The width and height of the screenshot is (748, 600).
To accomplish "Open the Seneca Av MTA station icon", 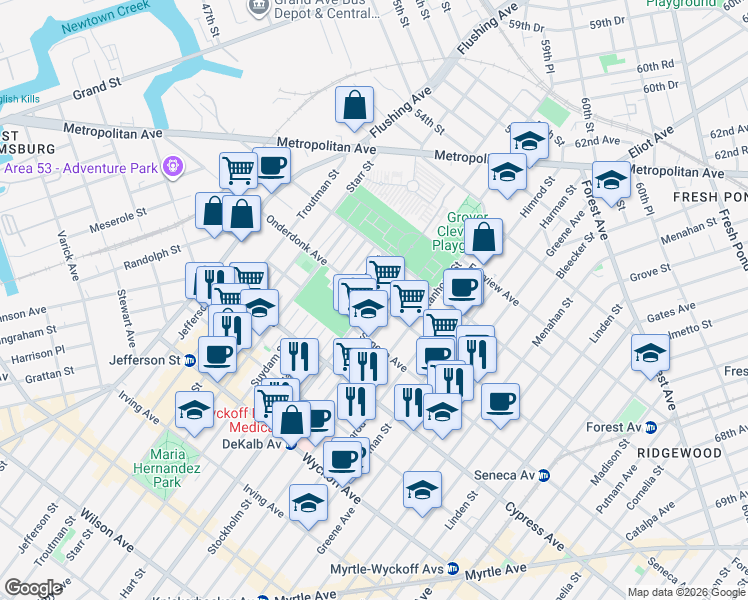I will point(544,476).
